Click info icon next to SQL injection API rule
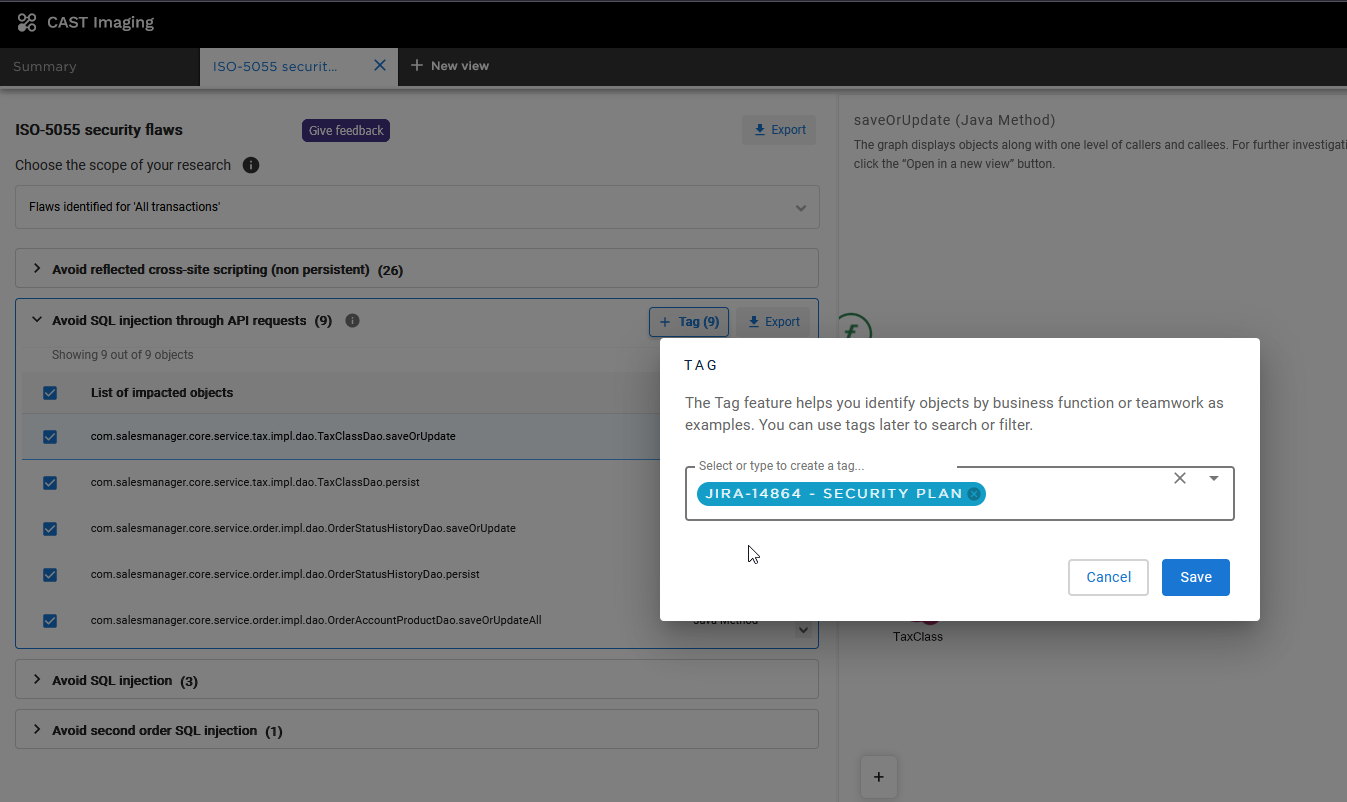The height and width of the screenshot is (802, 1347). pyautogui.click(x=352, y=321)
